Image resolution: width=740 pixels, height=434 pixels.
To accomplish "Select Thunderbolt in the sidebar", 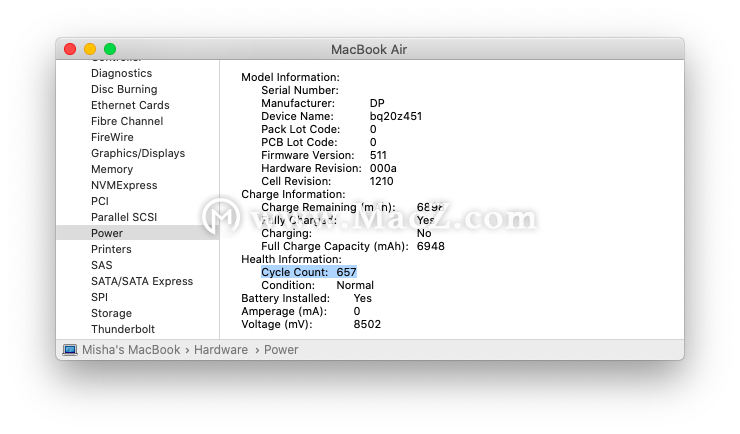I will coord(123,329).
